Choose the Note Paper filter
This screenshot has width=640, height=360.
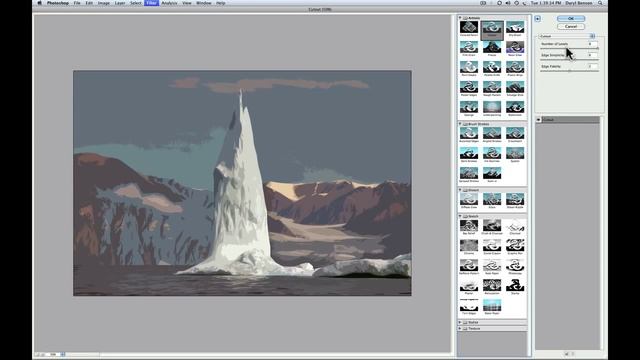tap(492, 266)
